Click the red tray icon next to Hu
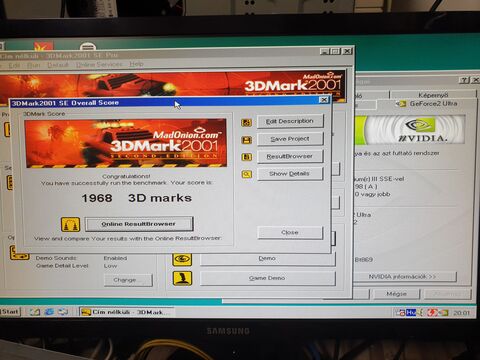 tap(432, 313)
